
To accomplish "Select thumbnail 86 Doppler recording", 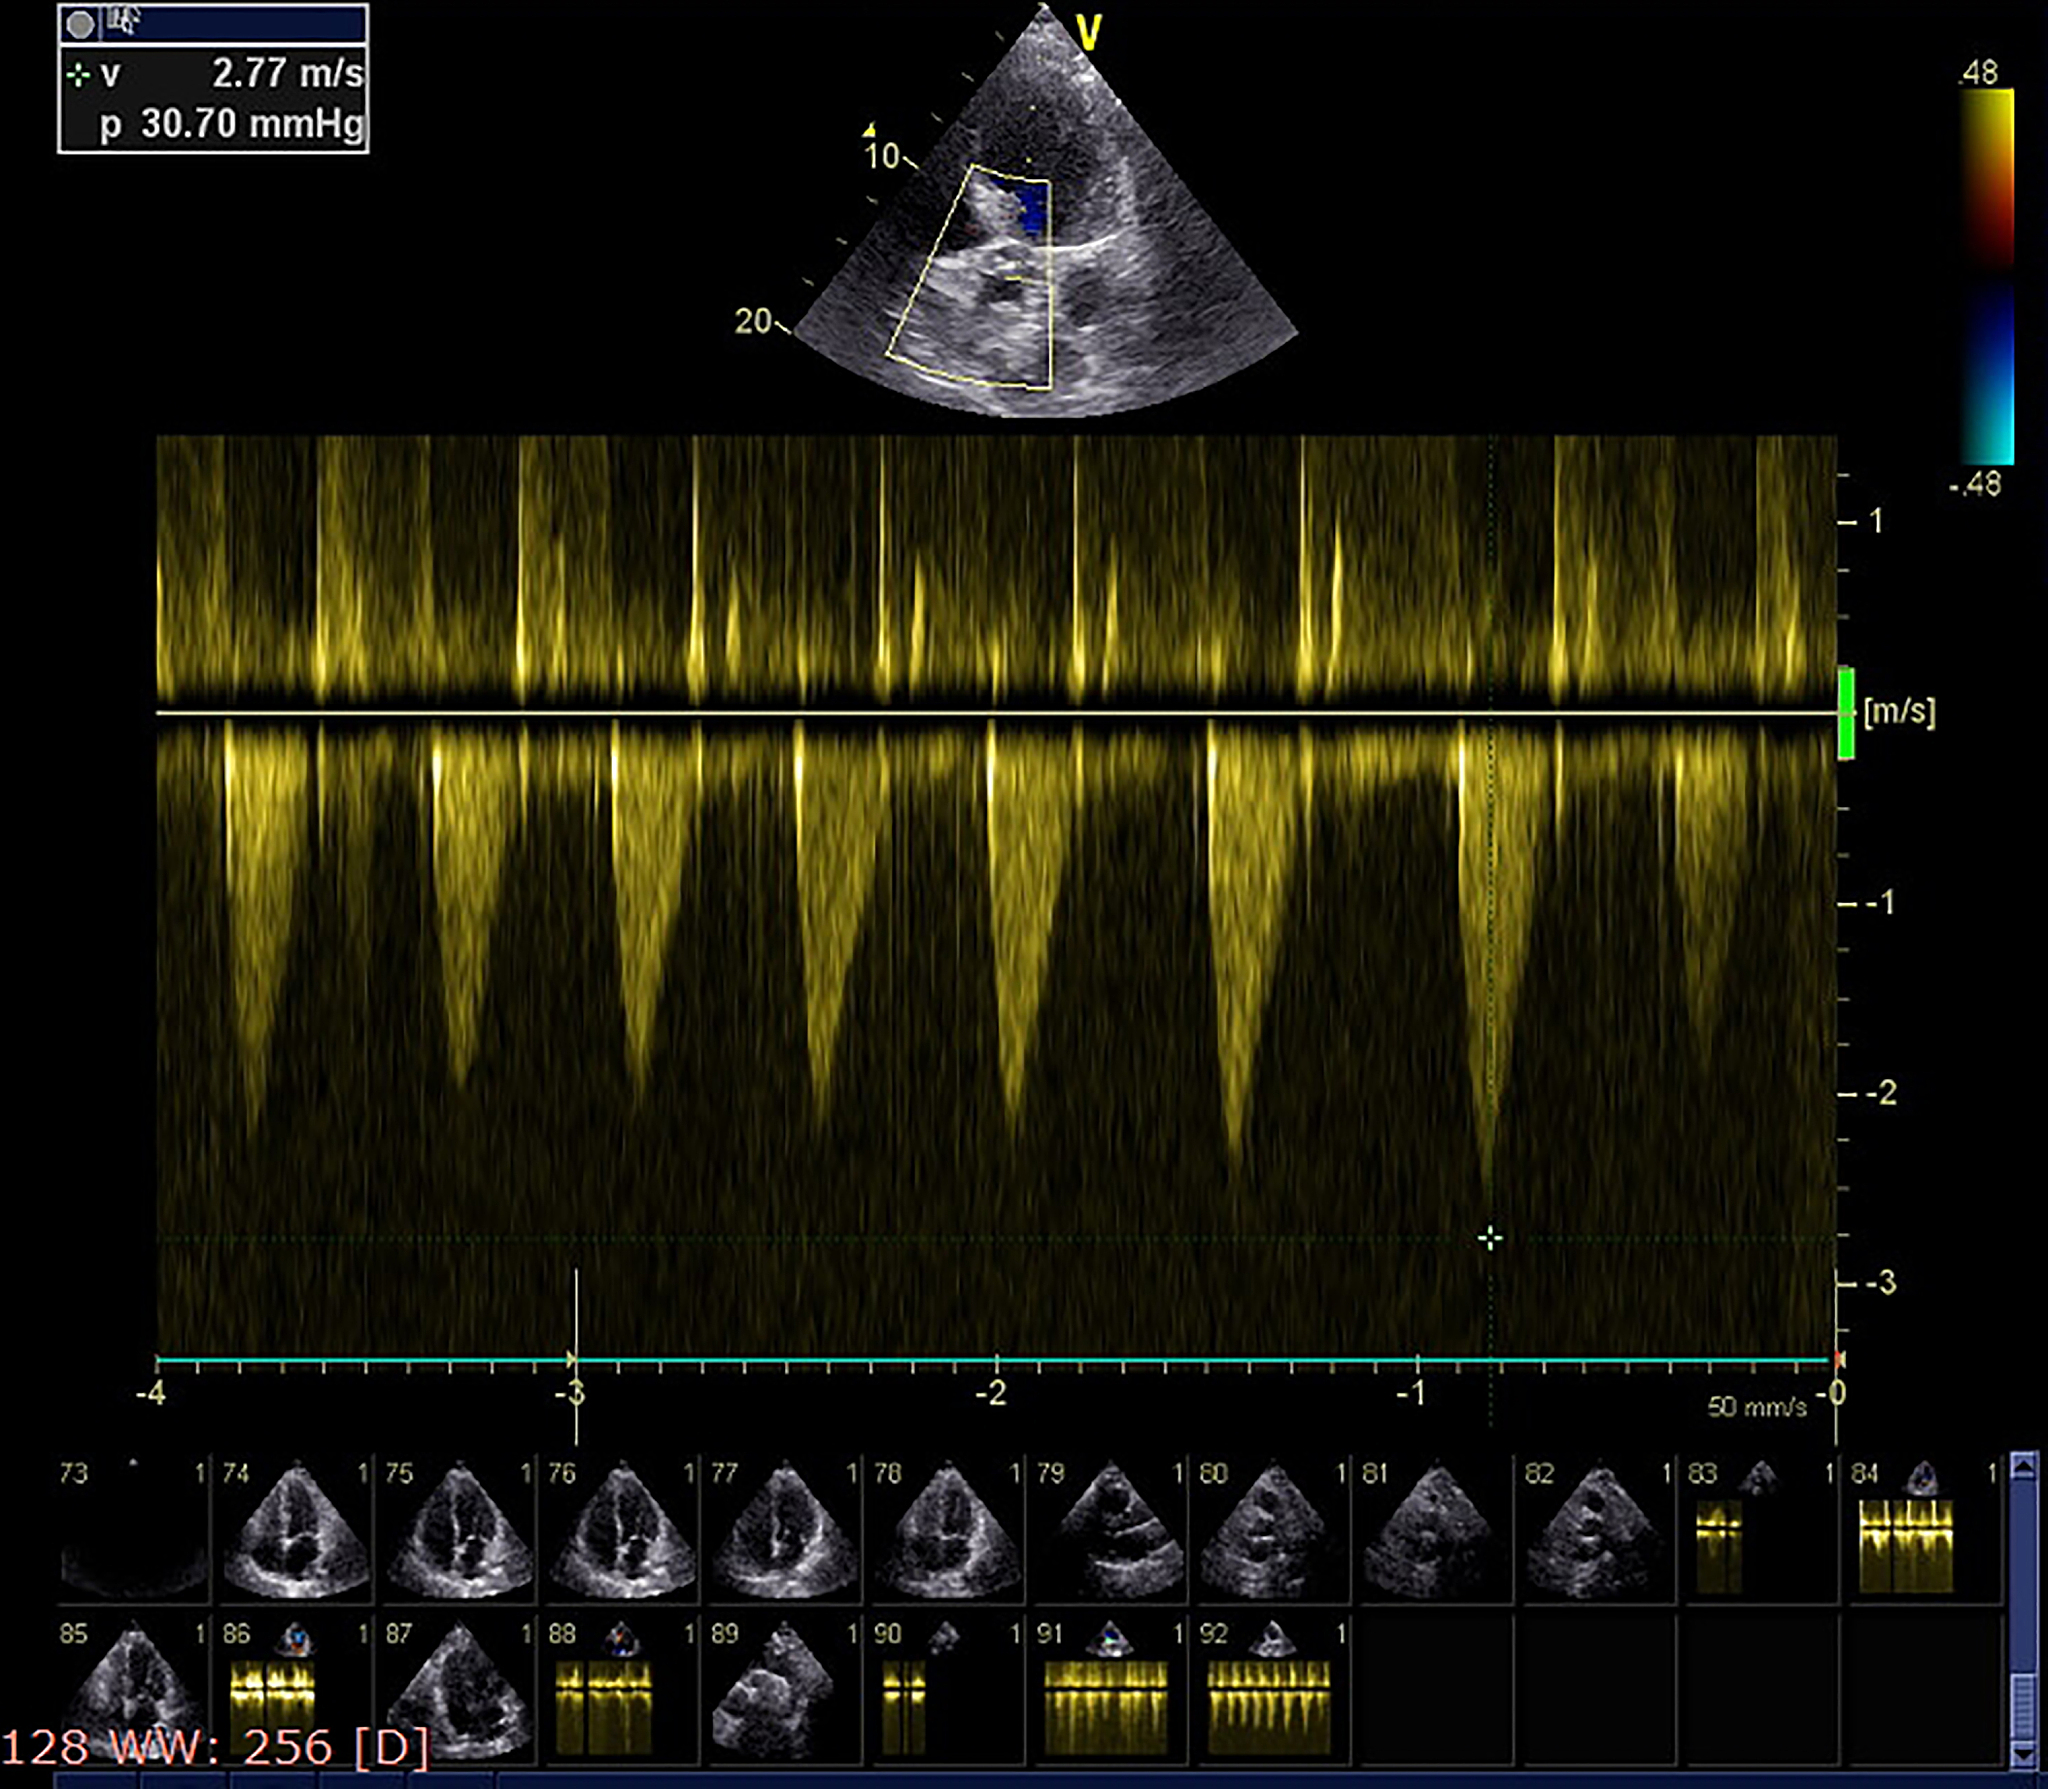I will [x=272, y=1692].
